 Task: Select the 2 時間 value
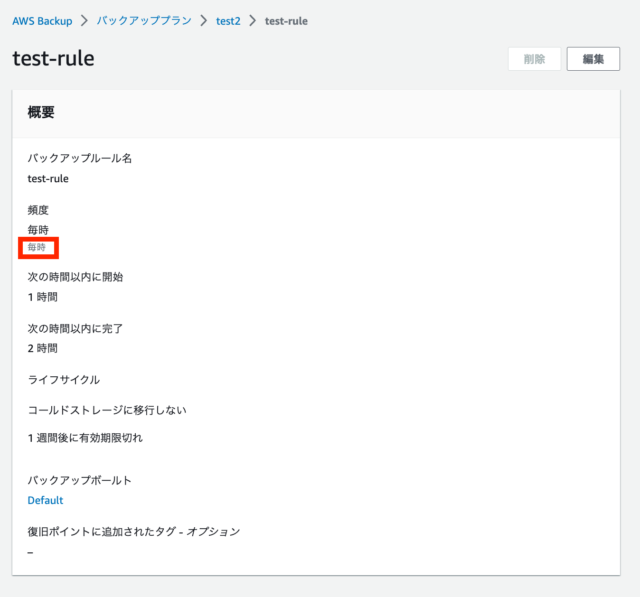click(42, 348)
